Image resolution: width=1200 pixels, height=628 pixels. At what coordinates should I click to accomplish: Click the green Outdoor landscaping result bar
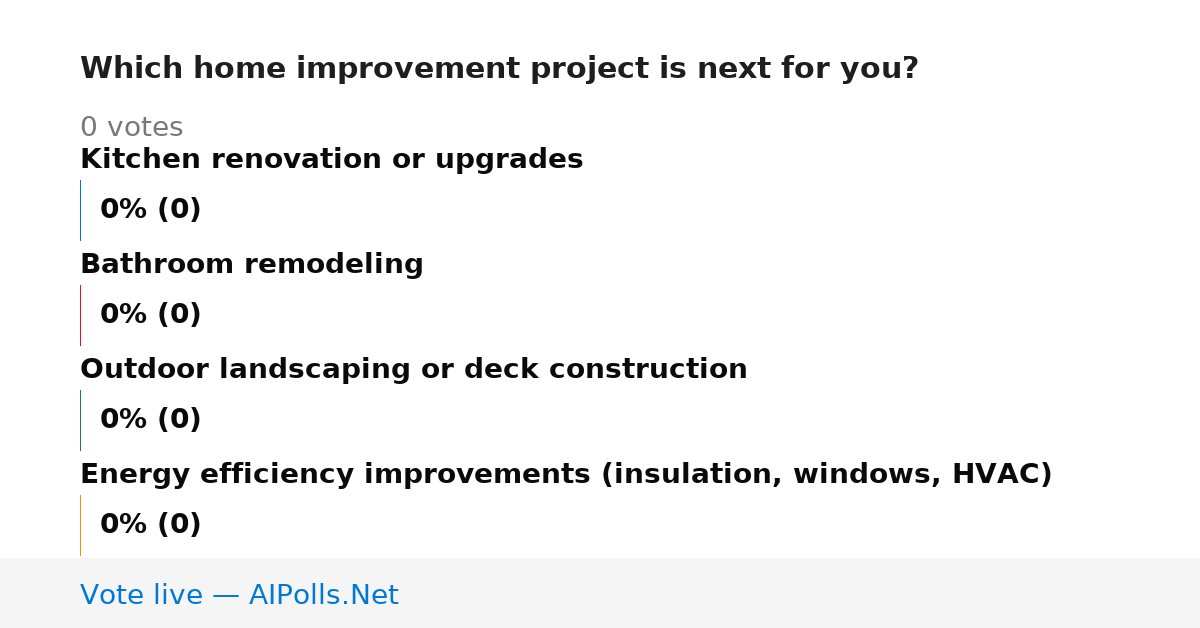81,420
